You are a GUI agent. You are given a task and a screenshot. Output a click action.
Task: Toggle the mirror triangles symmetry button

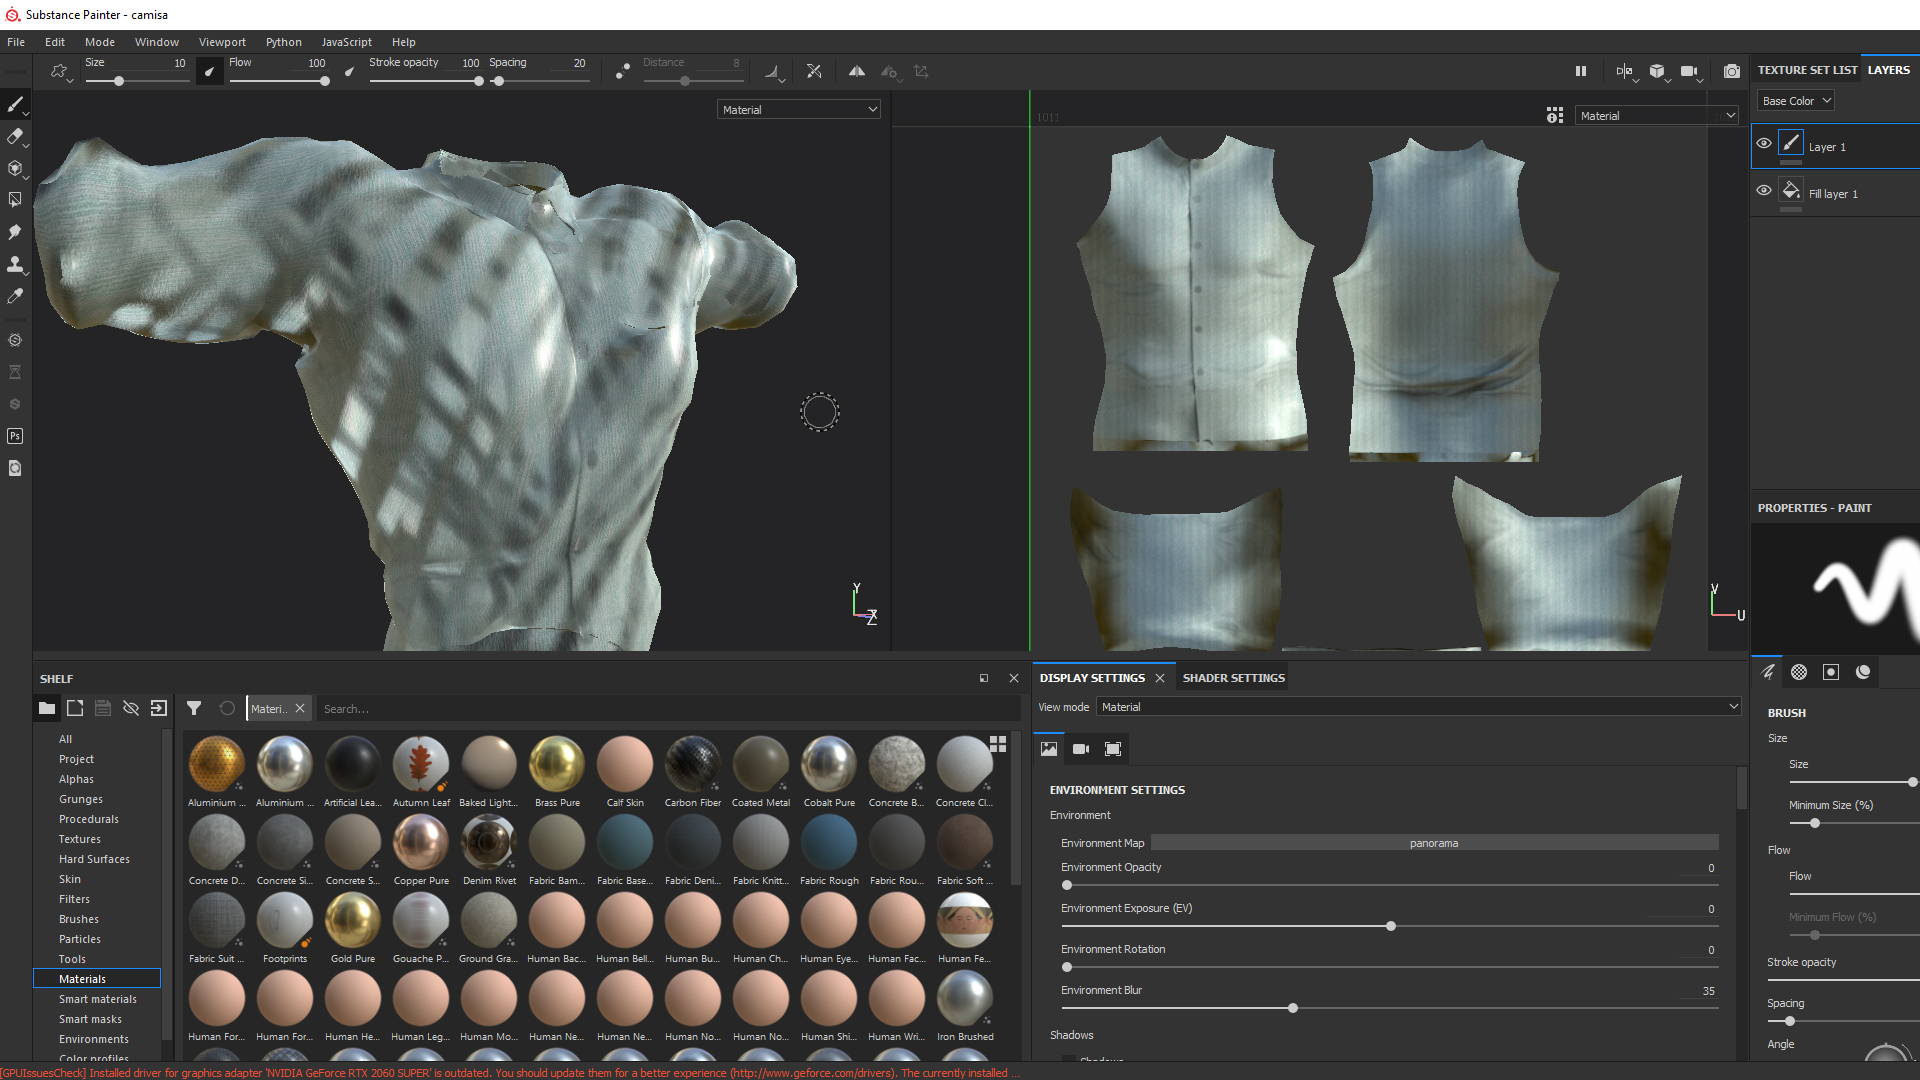[x=857, y=71]
